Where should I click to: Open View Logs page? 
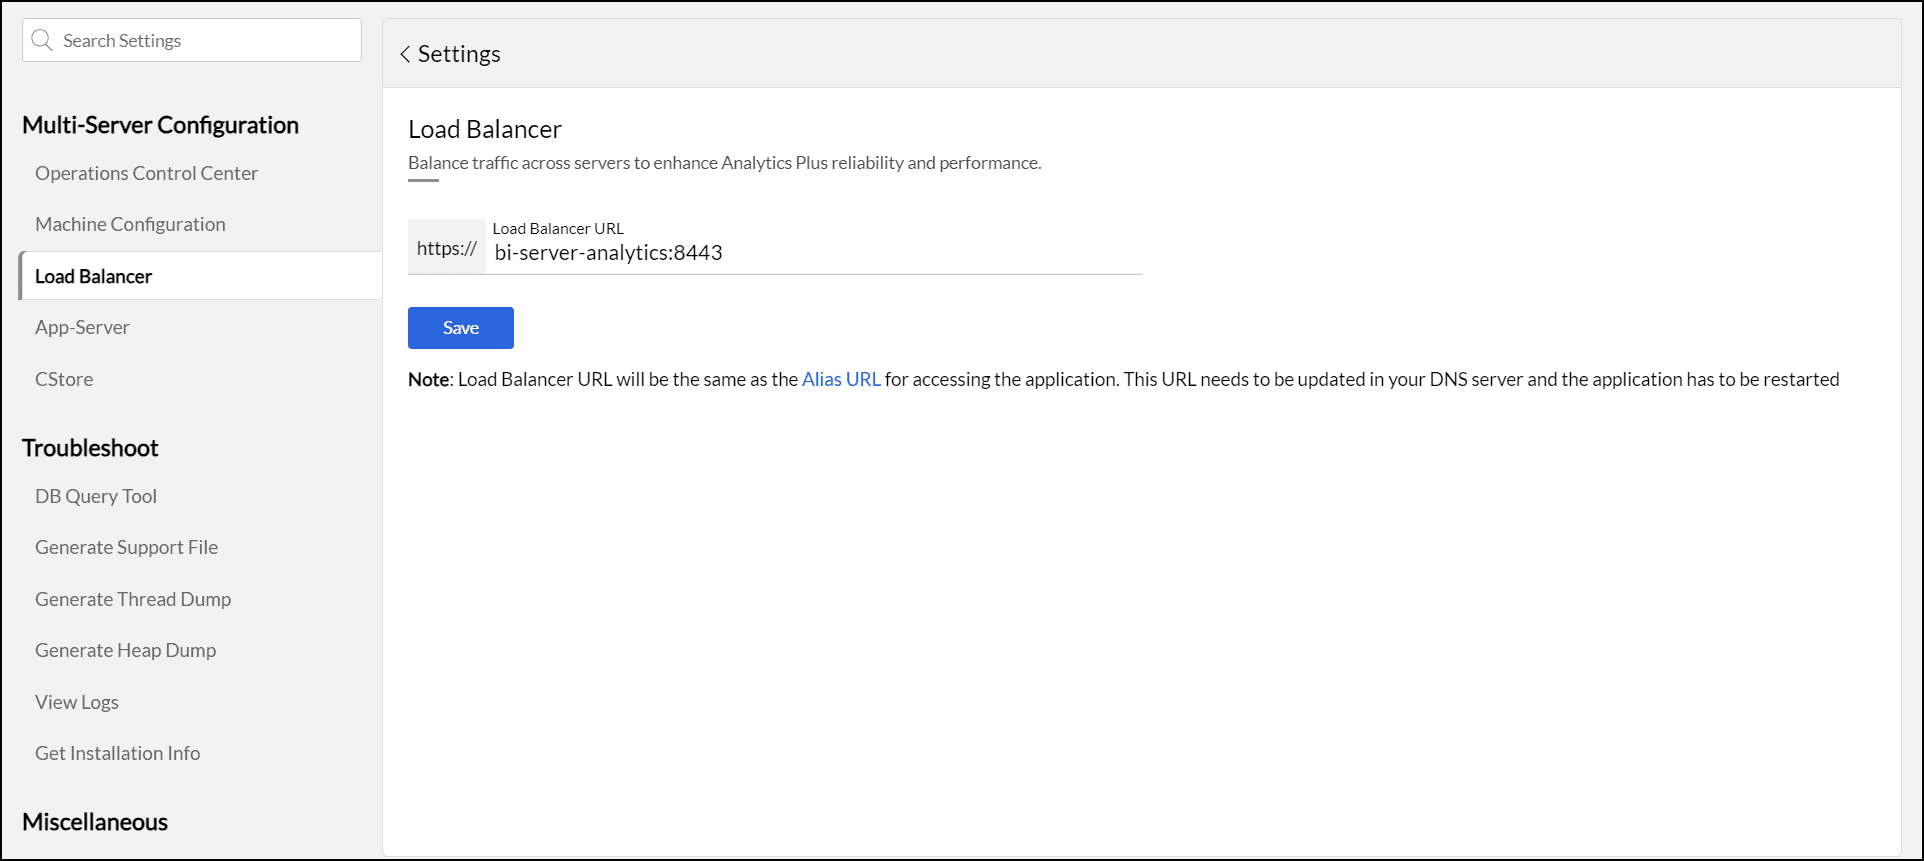pos(77,702)
